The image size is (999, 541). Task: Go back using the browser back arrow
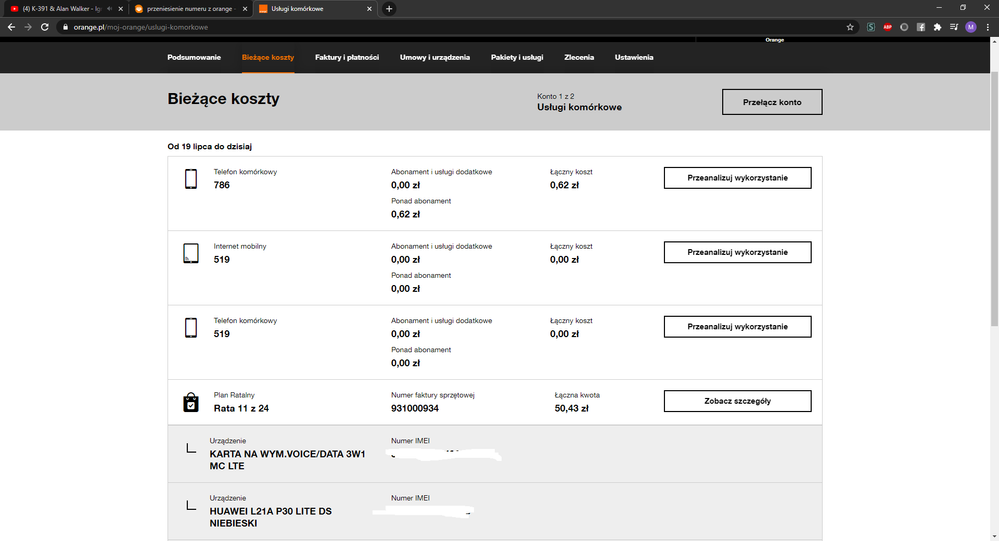point(10,27)
